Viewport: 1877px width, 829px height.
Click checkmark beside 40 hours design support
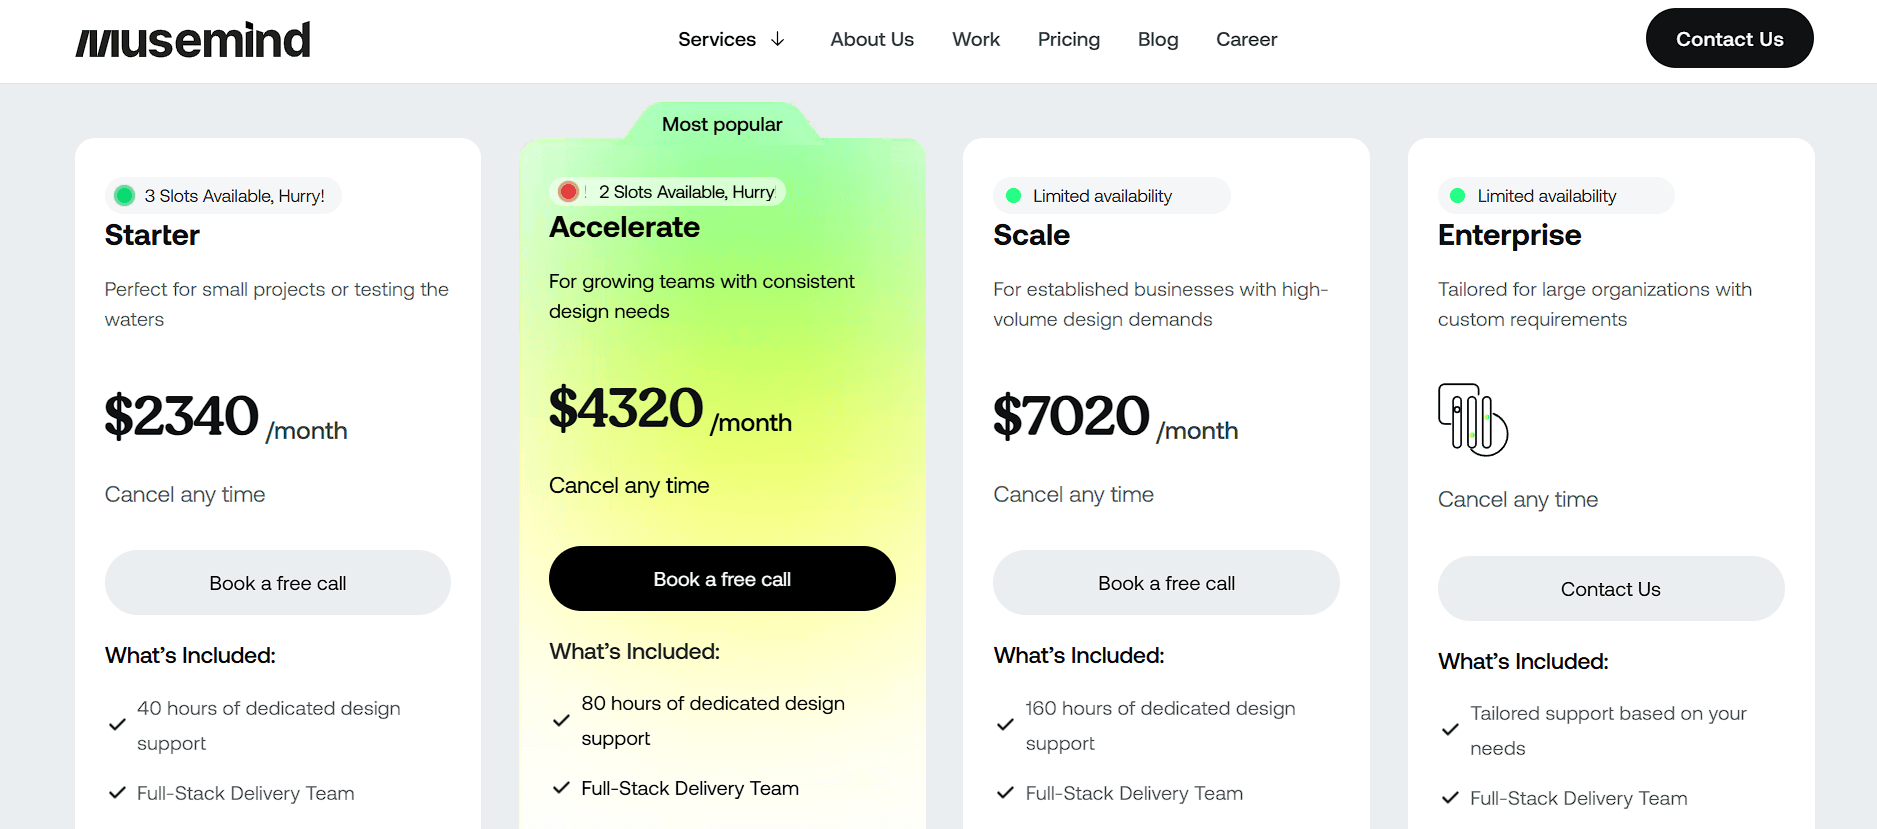pyautogui.click(x=117, y=725)
